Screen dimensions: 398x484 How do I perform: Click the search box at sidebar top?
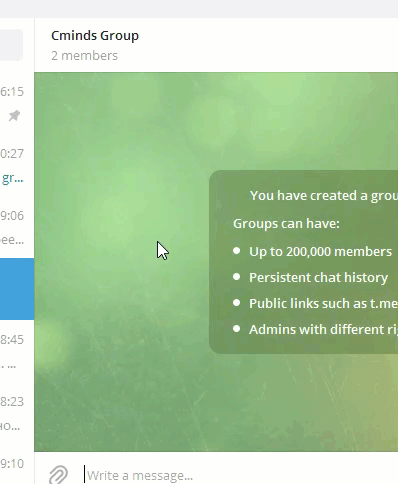[11, 45]
